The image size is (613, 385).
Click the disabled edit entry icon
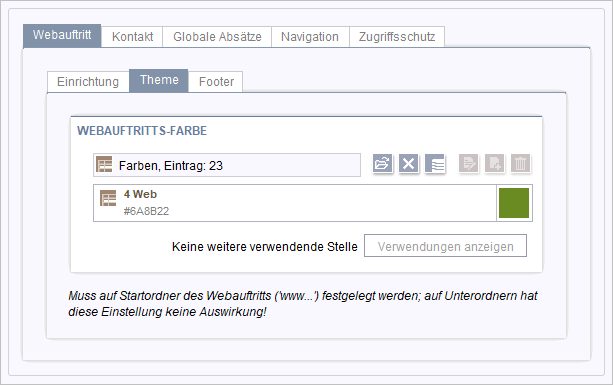pos(468,163)
